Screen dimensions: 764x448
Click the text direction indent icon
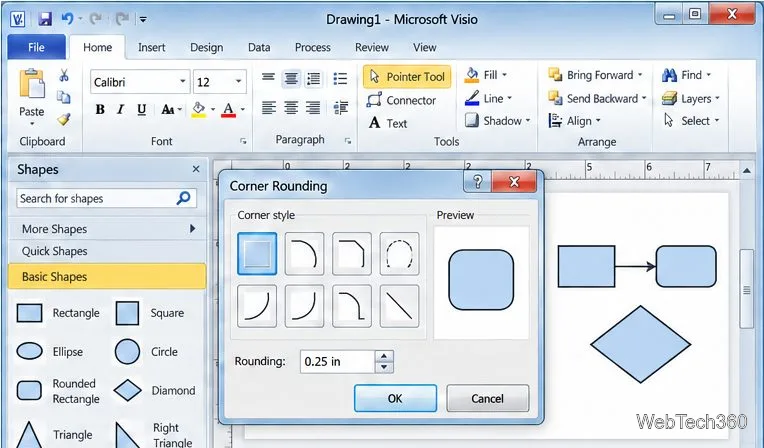[x=341, y=108]
